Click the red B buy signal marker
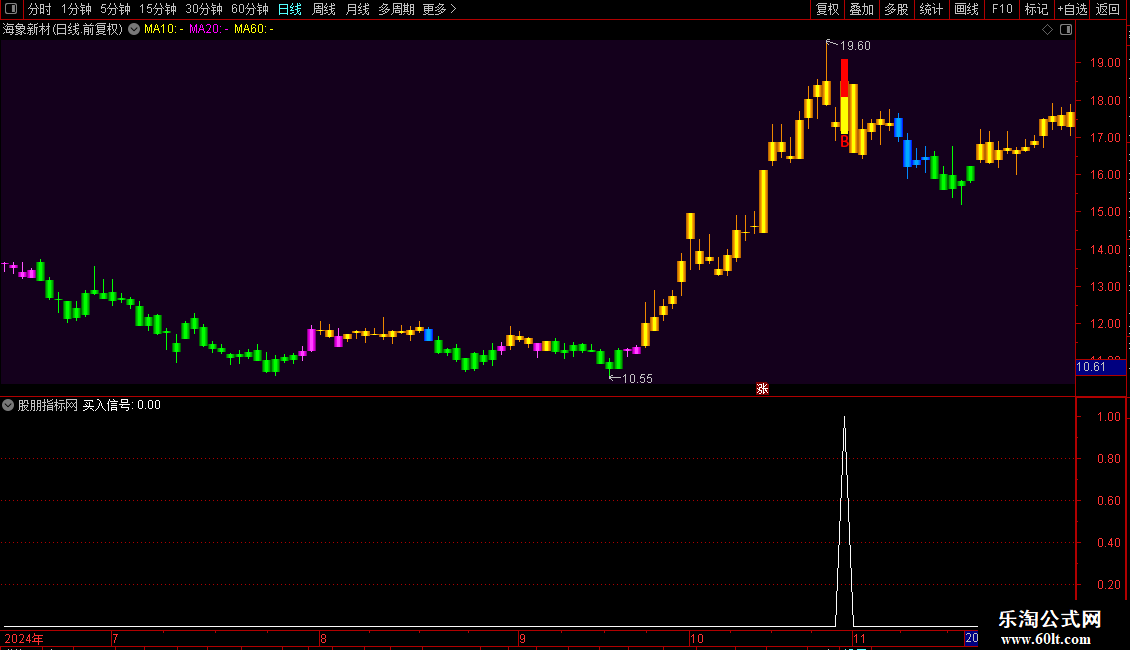 point(845,141)
